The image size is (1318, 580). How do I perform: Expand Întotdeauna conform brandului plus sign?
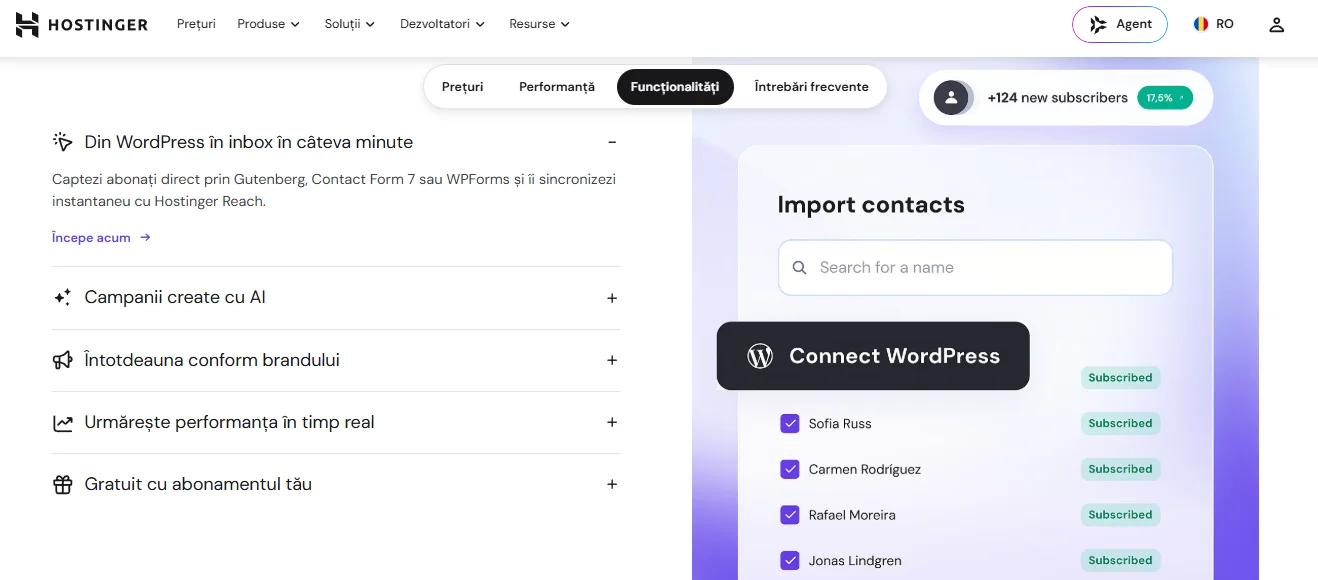pyautogui.click(x=612, y=360)
